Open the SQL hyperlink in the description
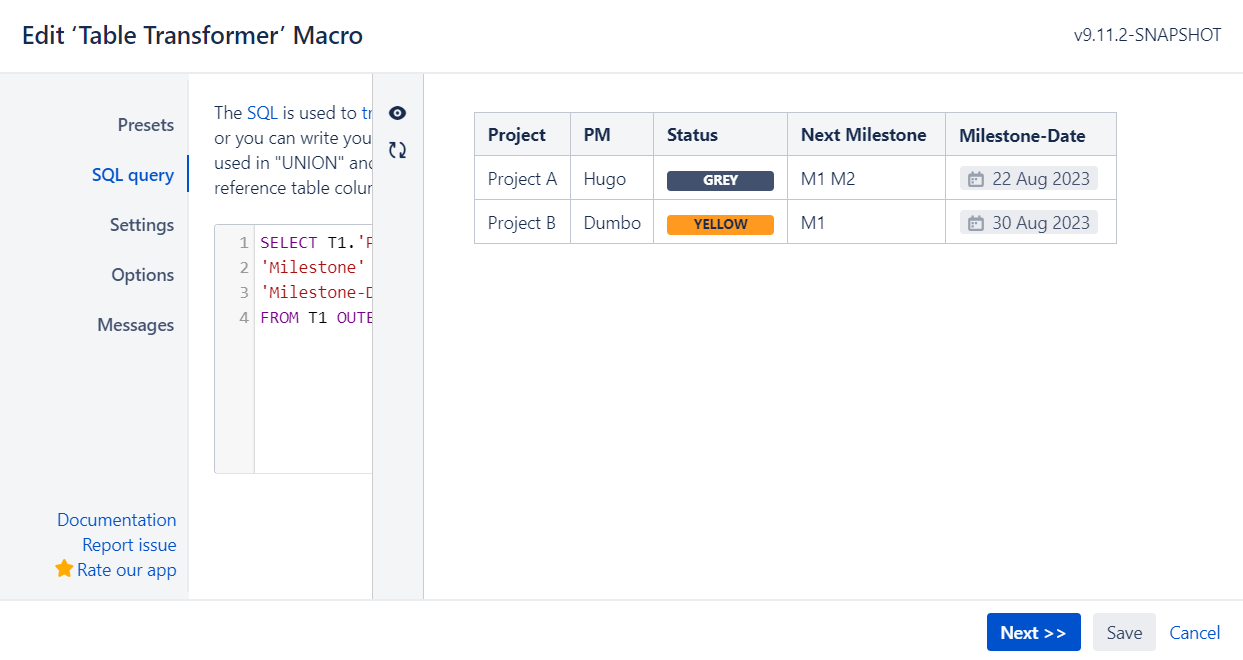The width and height of the screenshot is (1243, 660). [264, 112]
